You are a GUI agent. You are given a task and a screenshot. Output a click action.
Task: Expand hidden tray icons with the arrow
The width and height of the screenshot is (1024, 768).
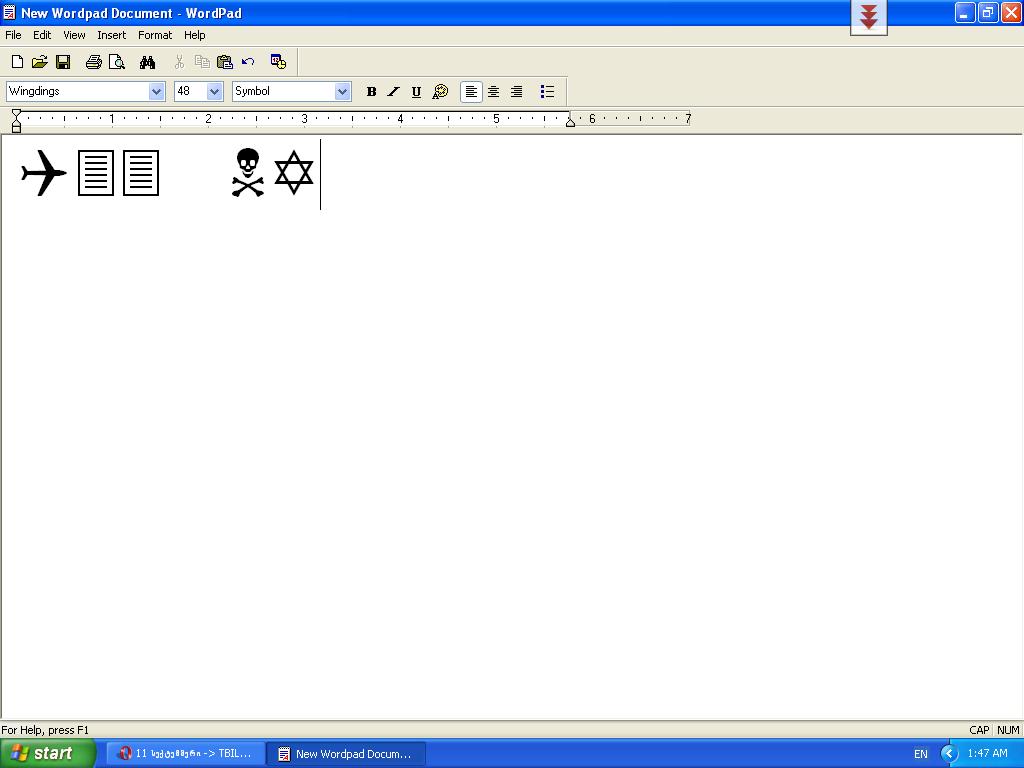click(x=949, y=754)
